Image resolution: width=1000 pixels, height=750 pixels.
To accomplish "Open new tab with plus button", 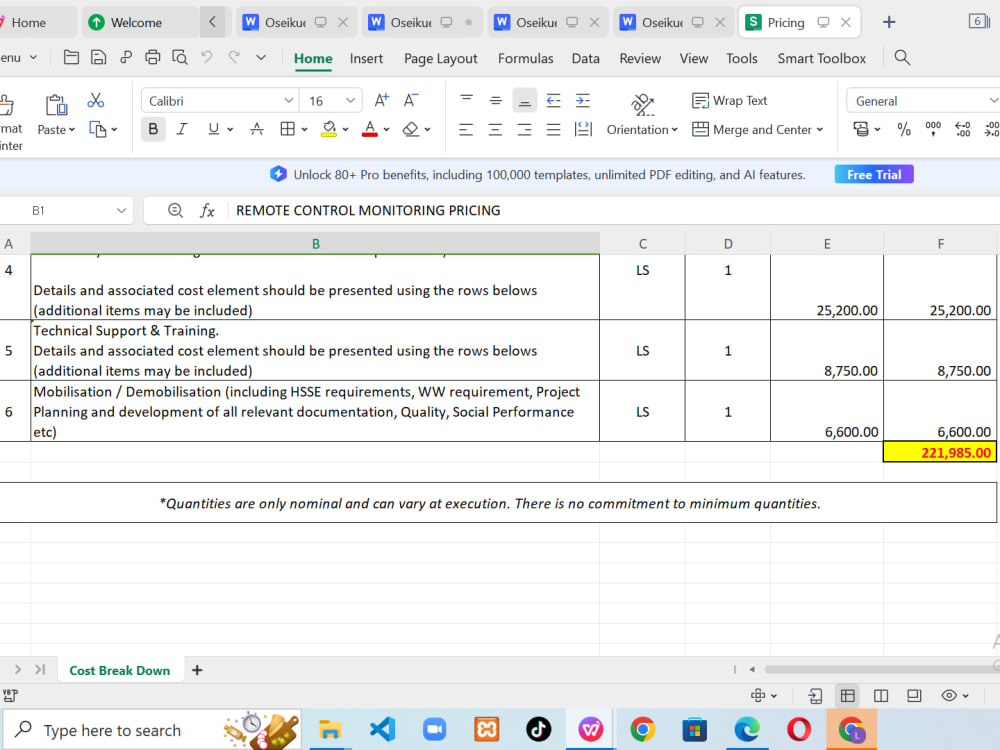I will click(x=888, y=22).
